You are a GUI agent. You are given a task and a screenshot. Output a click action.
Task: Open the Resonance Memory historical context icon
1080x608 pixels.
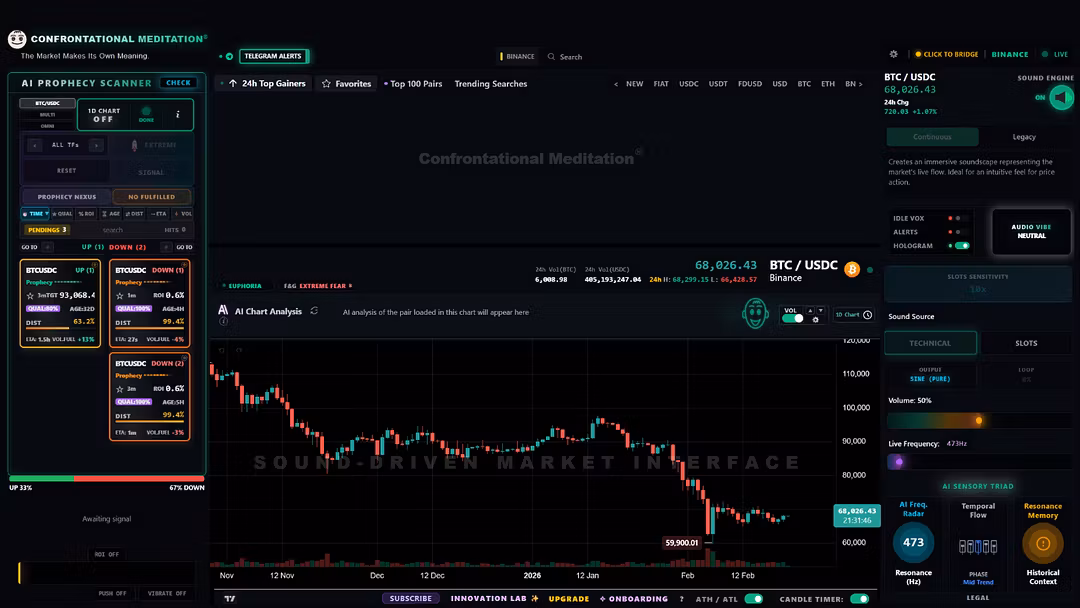[x=1042, y=544]
